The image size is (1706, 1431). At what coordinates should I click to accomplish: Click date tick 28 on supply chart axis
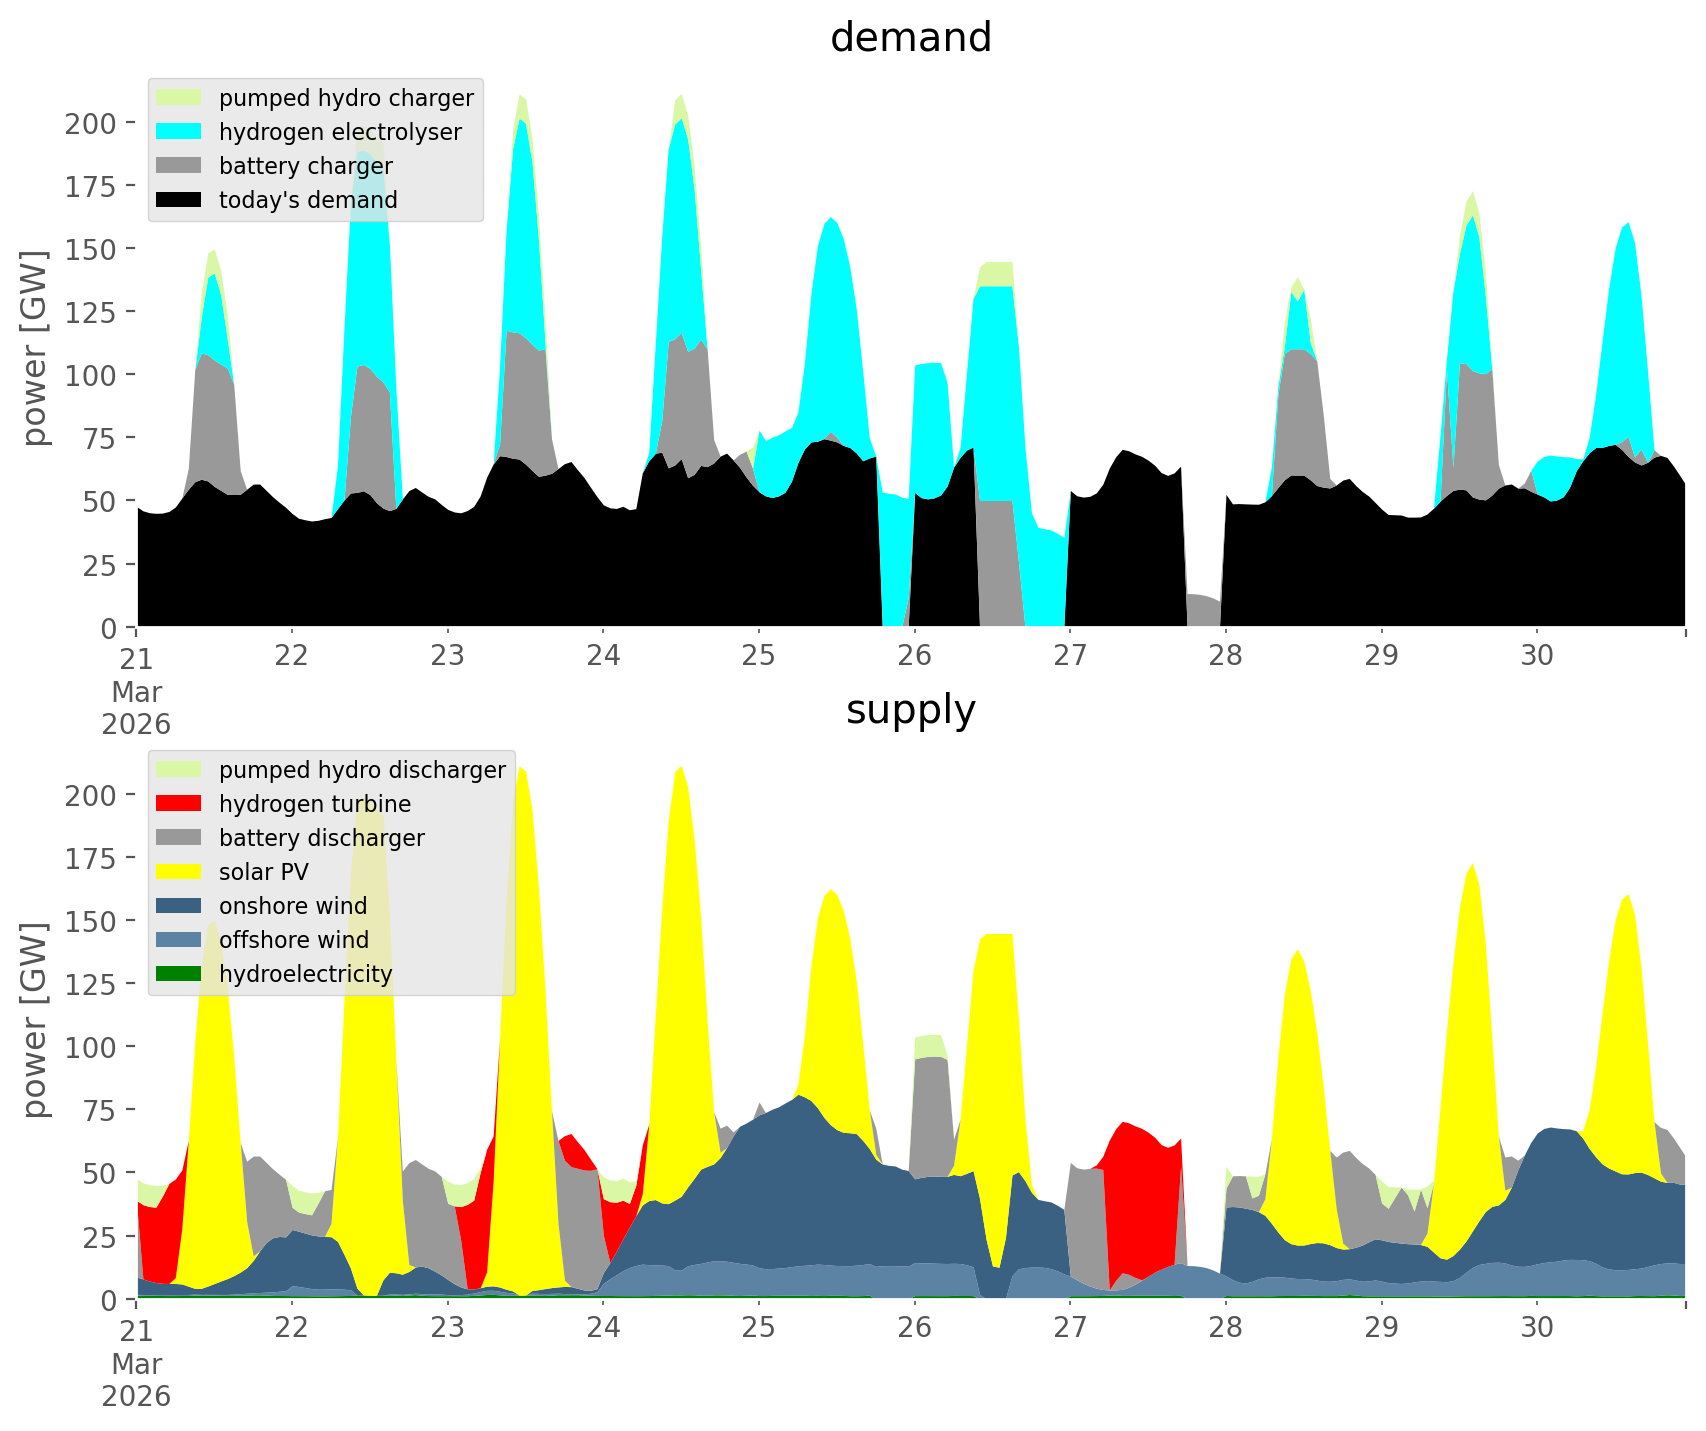coord(1225,1328)
